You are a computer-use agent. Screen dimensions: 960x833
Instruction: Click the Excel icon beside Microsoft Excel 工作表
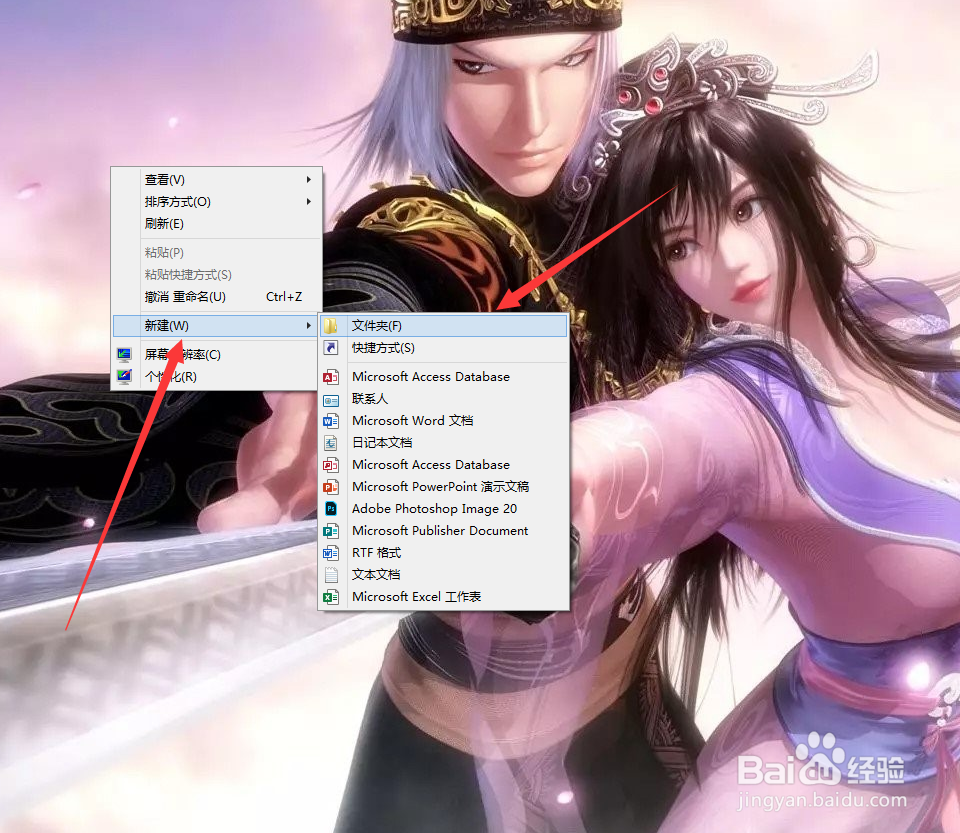pos(331,597)
